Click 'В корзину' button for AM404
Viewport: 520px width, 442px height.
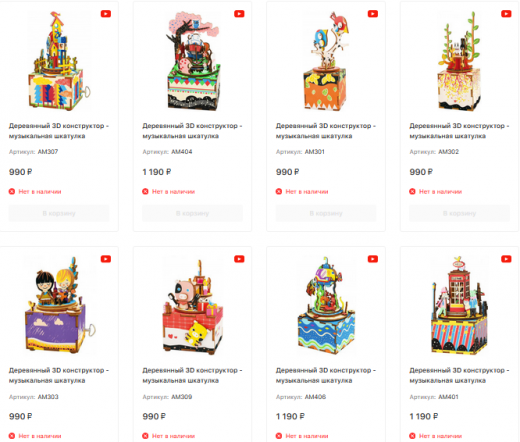coord(193,213)
